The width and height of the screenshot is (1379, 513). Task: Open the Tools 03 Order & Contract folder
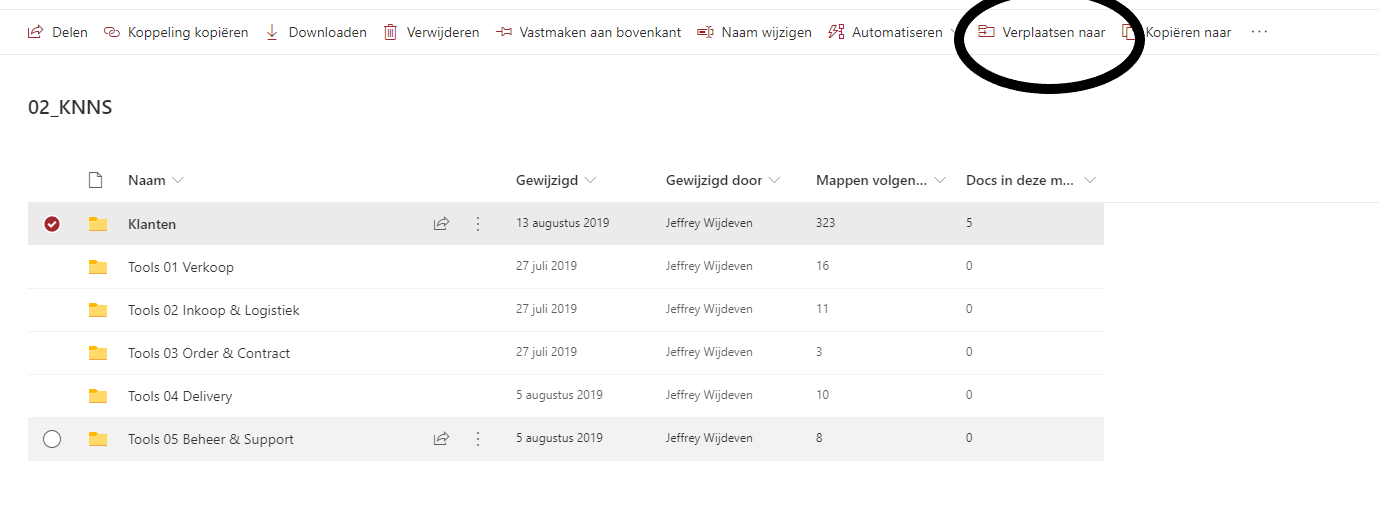click(209, 353)
